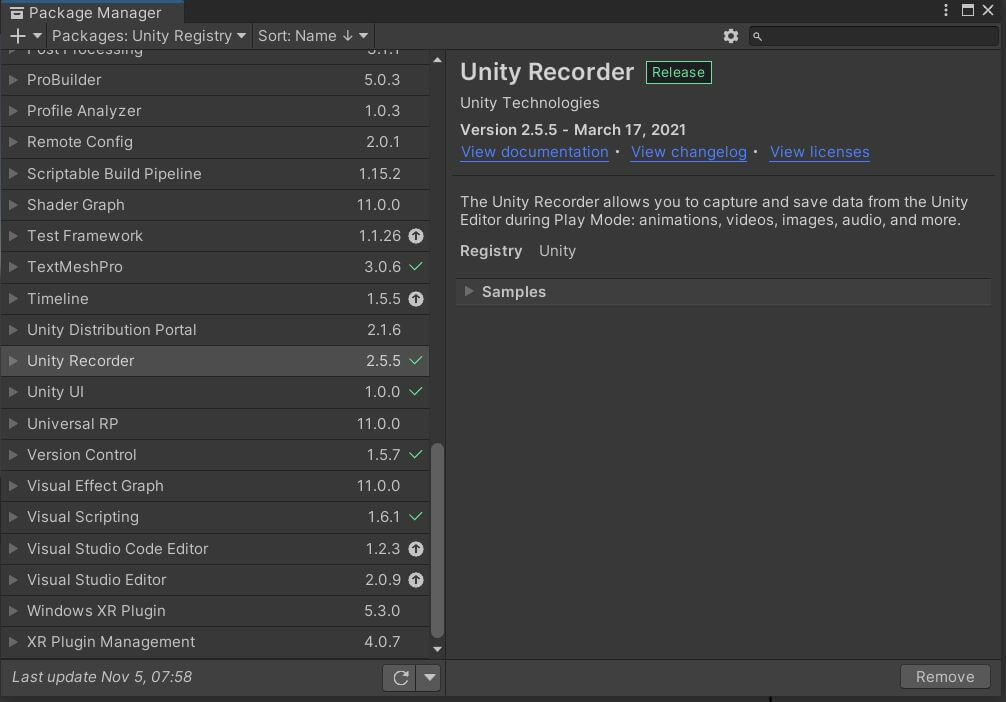1006x702 pixels.
Task: Click the scroll up arrow of package list
Action: click(438, 60)
